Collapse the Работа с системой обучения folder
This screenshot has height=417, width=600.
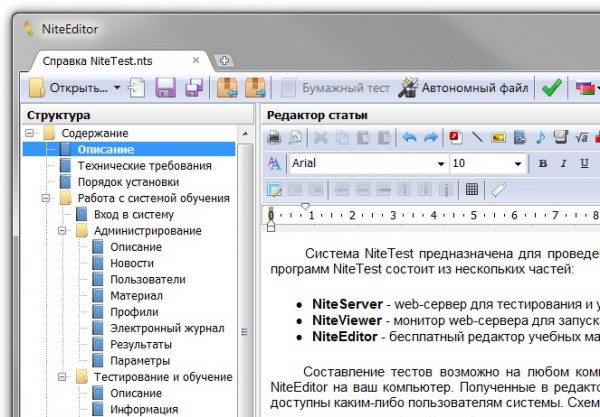pos(46,198)
